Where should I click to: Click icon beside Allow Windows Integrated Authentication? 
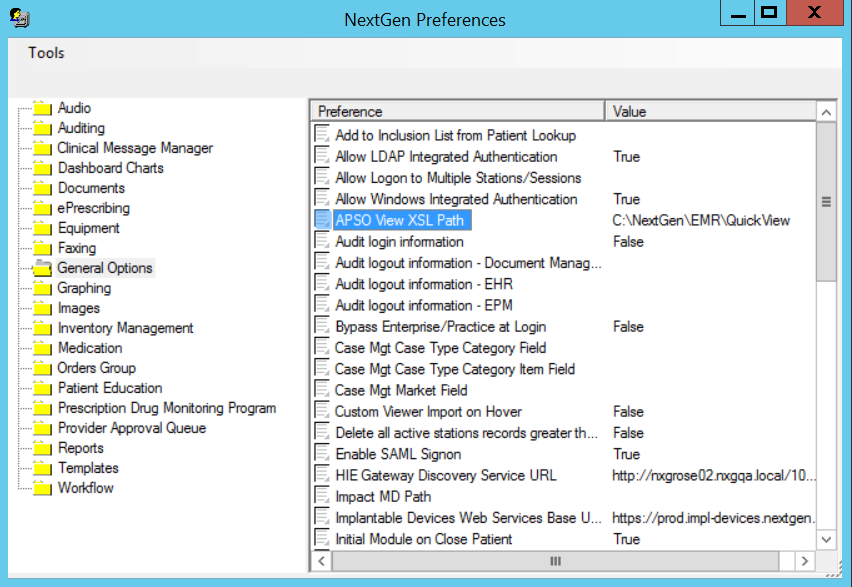[x=322, y=198]
